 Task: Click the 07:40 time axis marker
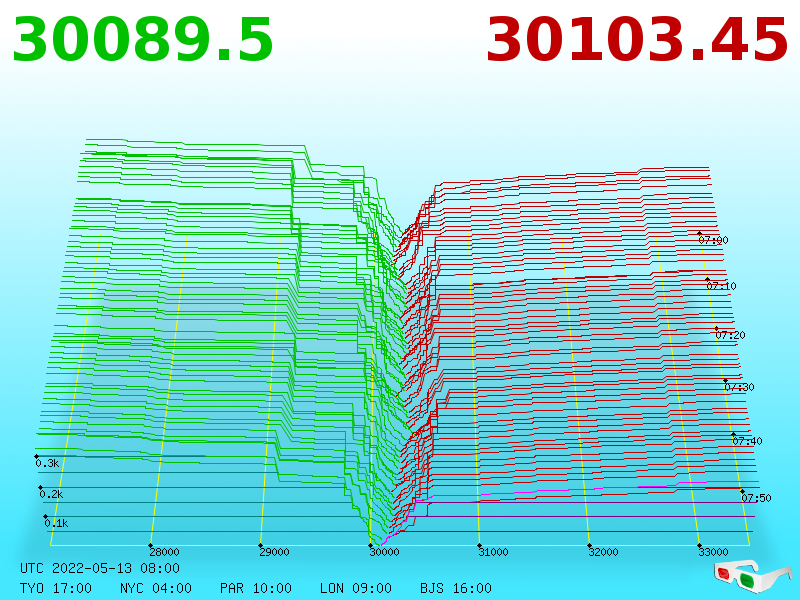(x=747, y=441)
